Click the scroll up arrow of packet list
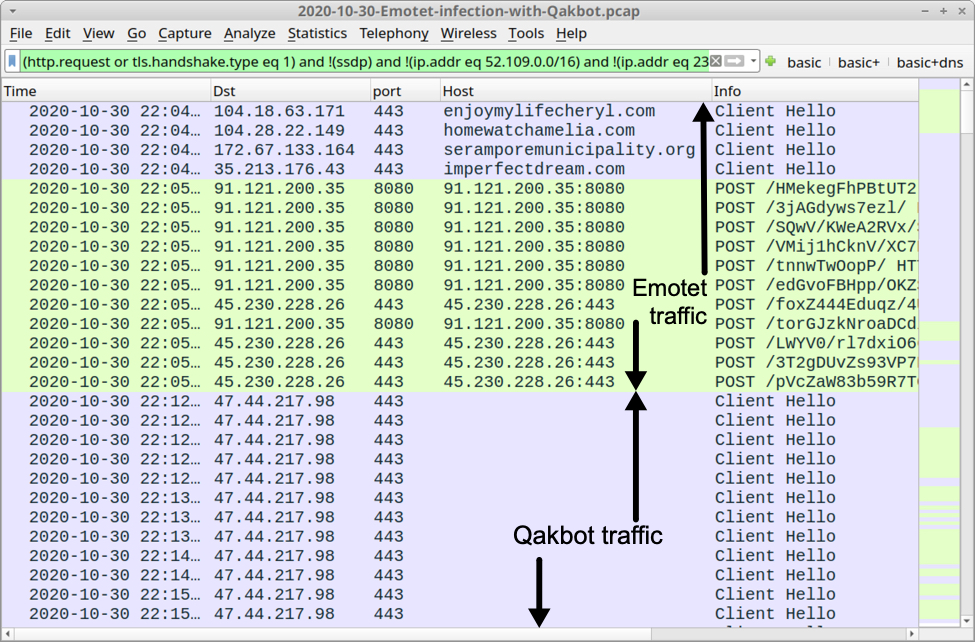 [x=967, y=83]
